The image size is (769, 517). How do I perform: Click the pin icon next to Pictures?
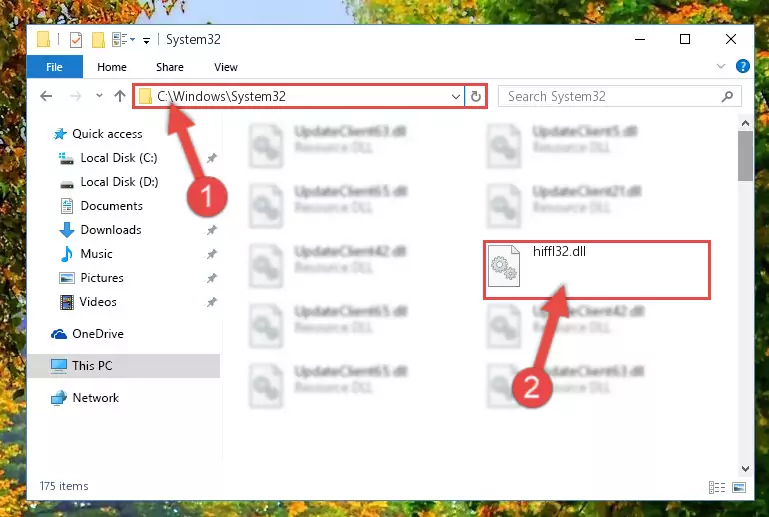pyautogui.click(x=211, y=278)
